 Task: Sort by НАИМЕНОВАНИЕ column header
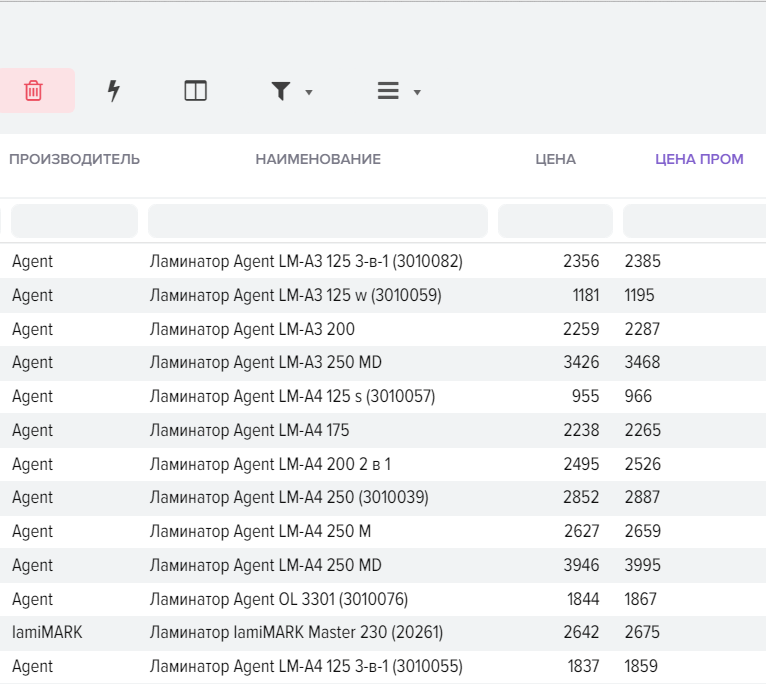pos(318,159)
